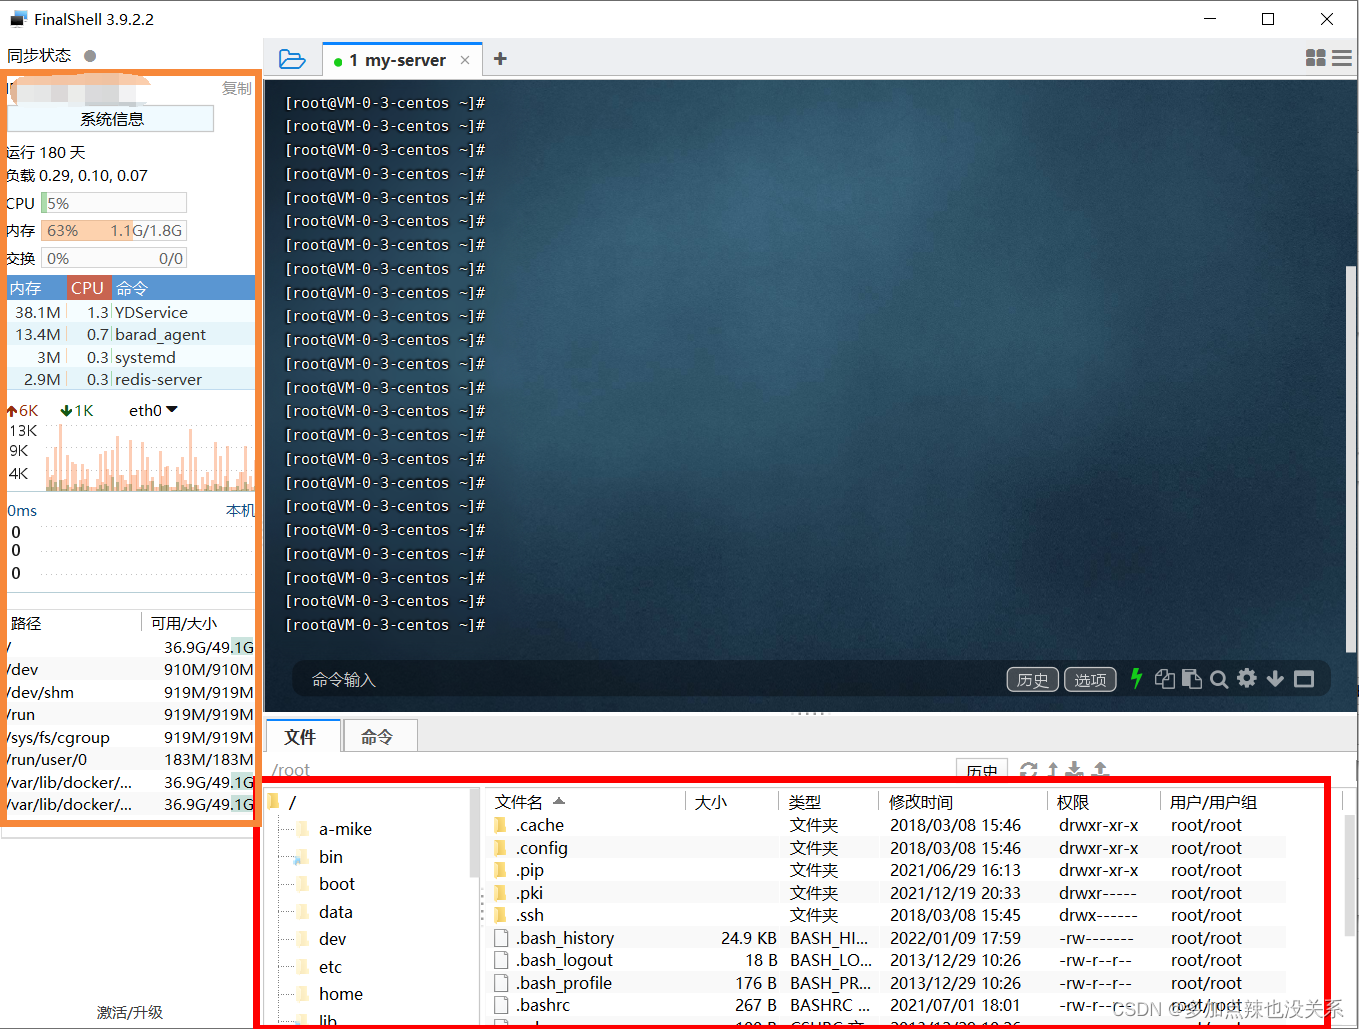The width and height of the screenshot is (1359, 1029).
Task: Click the CPU usage 5% bar
Action: click(114, 203)
